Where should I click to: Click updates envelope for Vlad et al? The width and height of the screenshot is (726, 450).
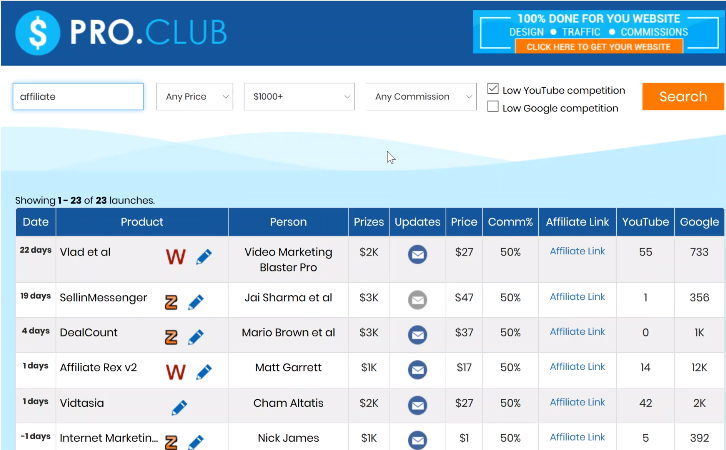[418, 254]
